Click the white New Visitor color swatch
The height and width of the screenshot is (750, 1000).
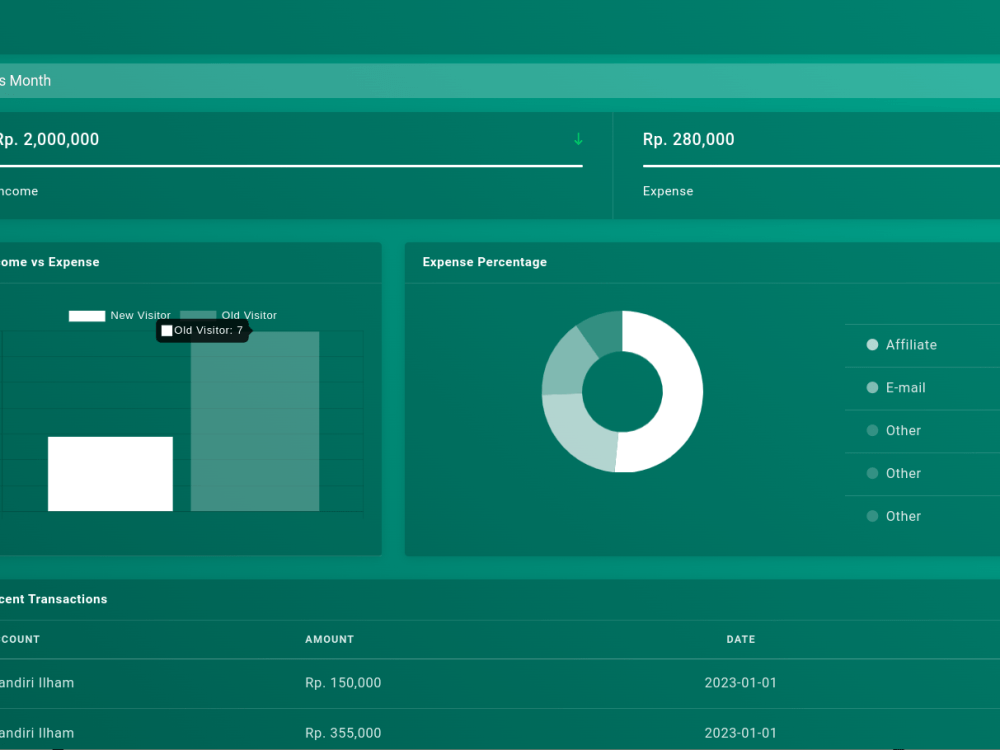[x=87, y=315]
